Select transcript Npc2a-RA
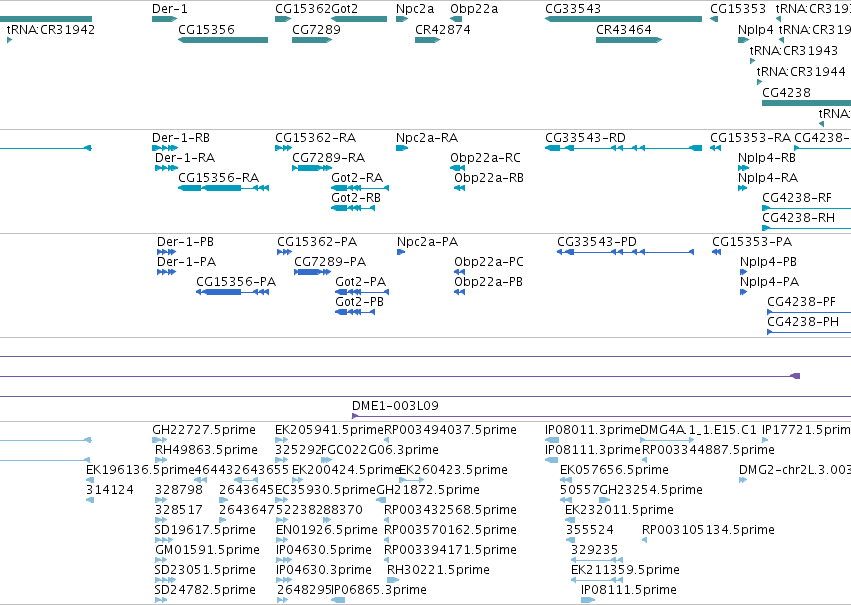This screenshot has height=605, width=851. tap(402, 148)
